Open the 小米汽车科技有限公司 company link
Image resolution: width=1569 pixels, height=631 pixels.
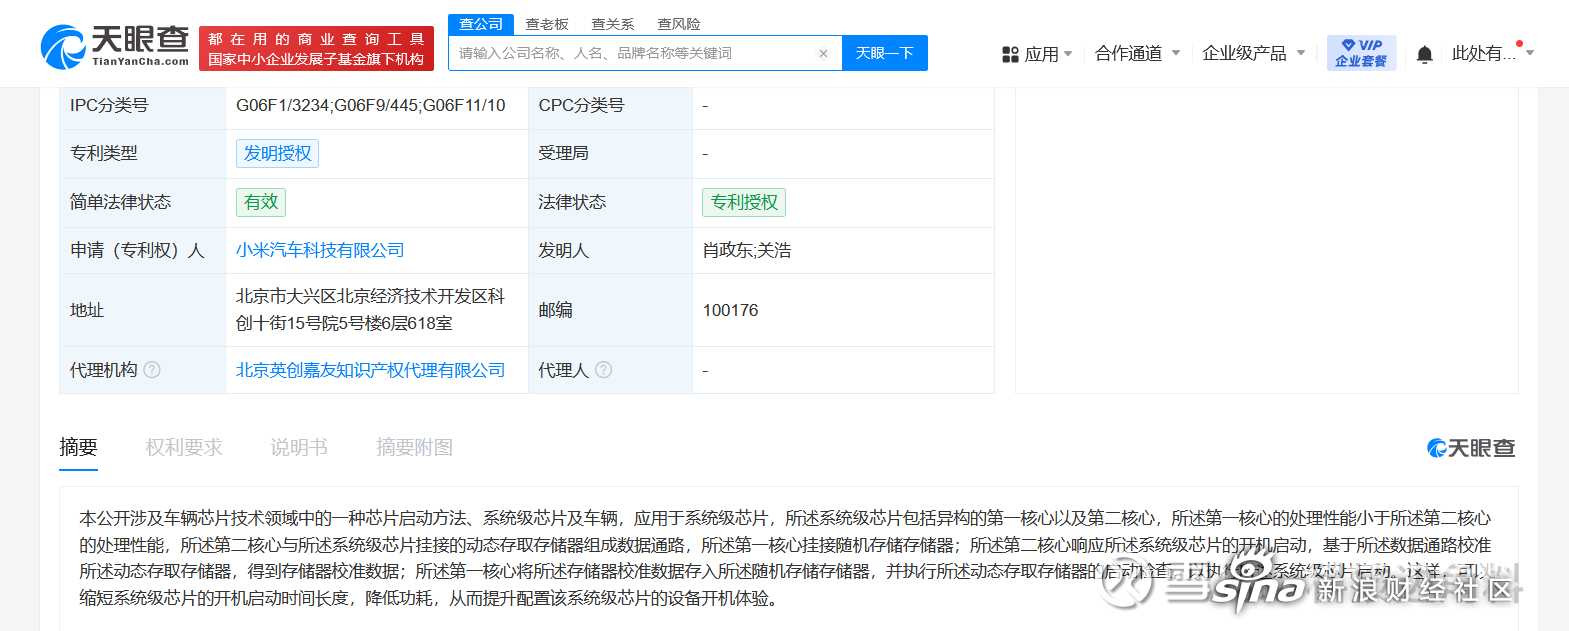click(320, 250)
